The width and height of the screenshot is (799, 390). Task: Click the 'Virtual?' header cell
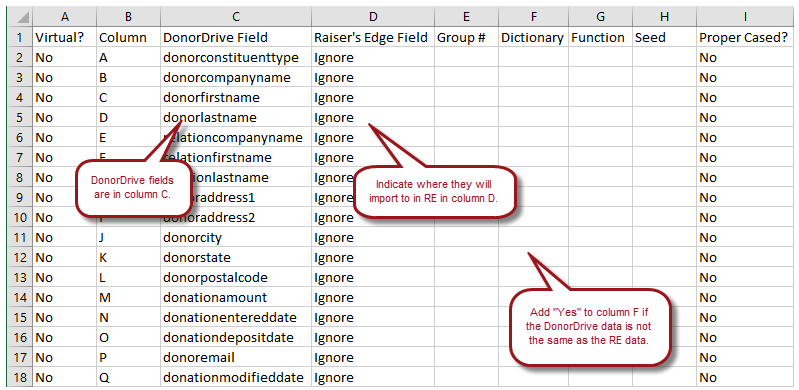64,38
